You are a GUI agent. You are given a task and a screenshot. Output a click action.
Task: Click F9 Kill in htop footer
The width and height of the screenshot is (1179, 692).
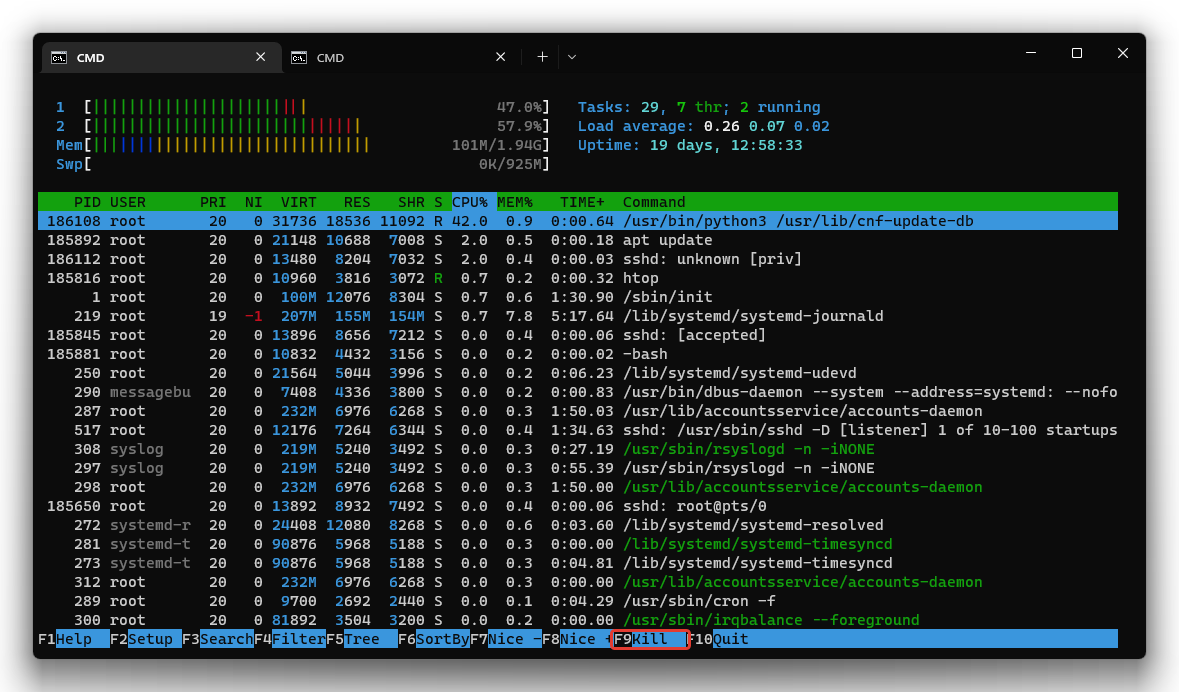pyautogui.click(x=650, y=639)
